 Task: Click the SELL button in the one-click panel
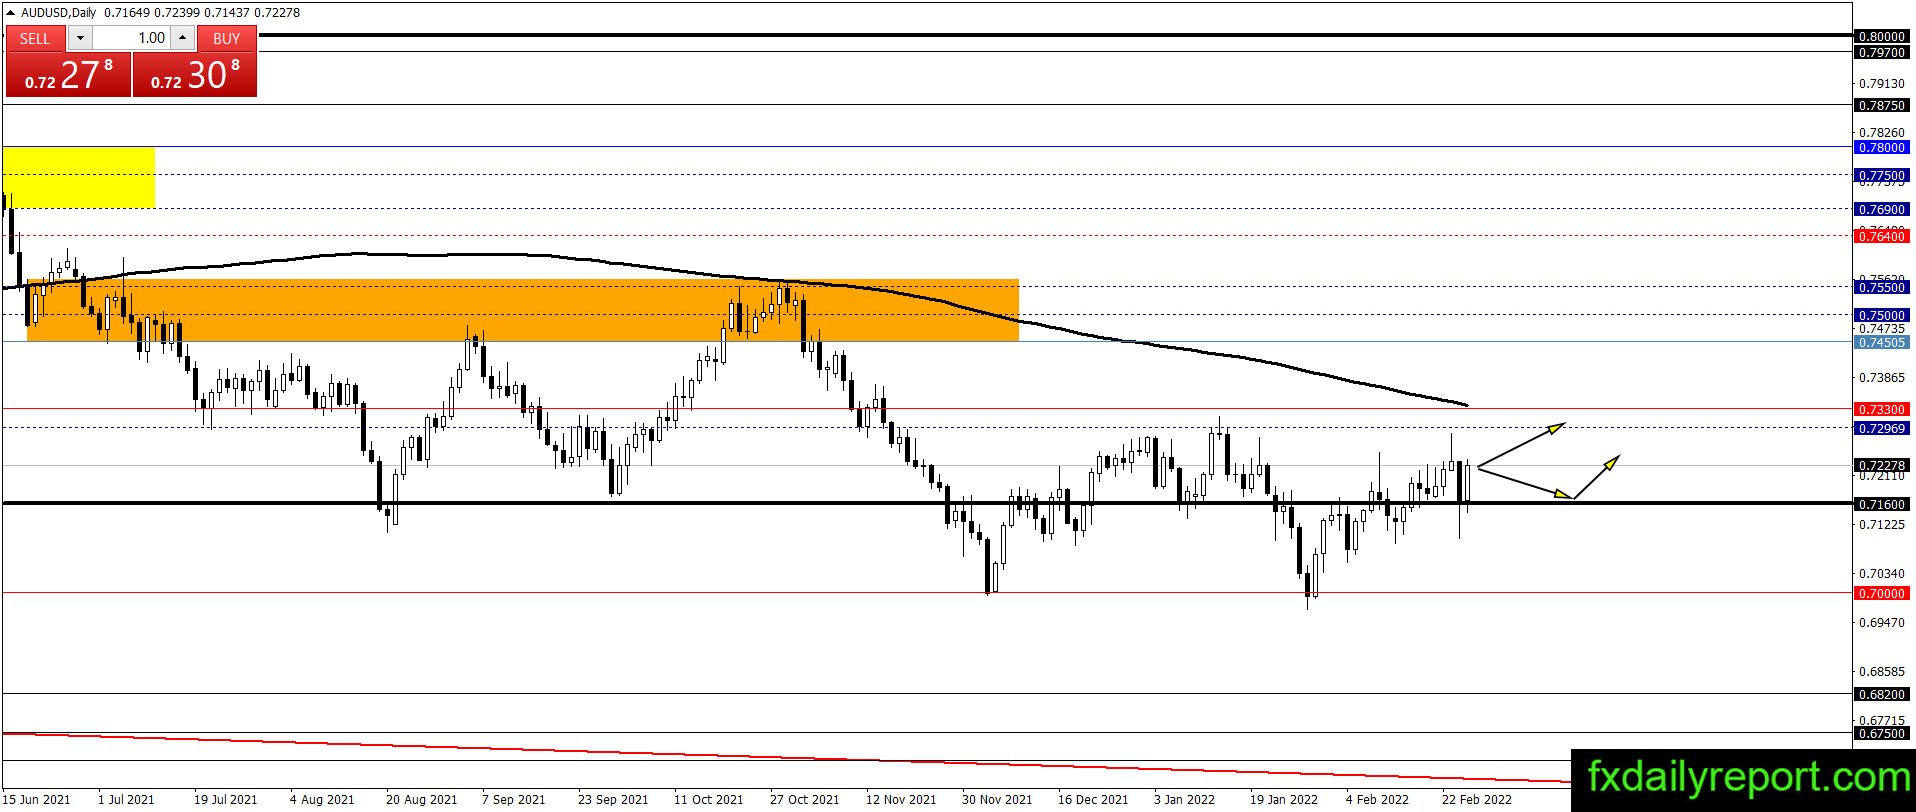[x=35, y=38]
